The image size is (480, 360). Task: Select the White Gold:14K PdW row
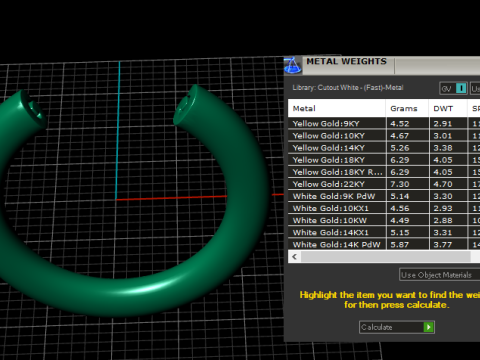coord(384,244)
